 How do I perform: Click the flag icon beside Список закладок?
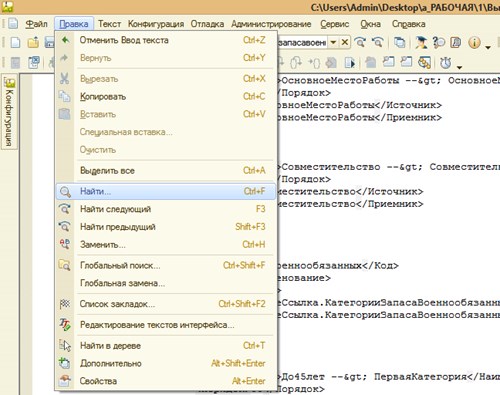click(65, 304)
